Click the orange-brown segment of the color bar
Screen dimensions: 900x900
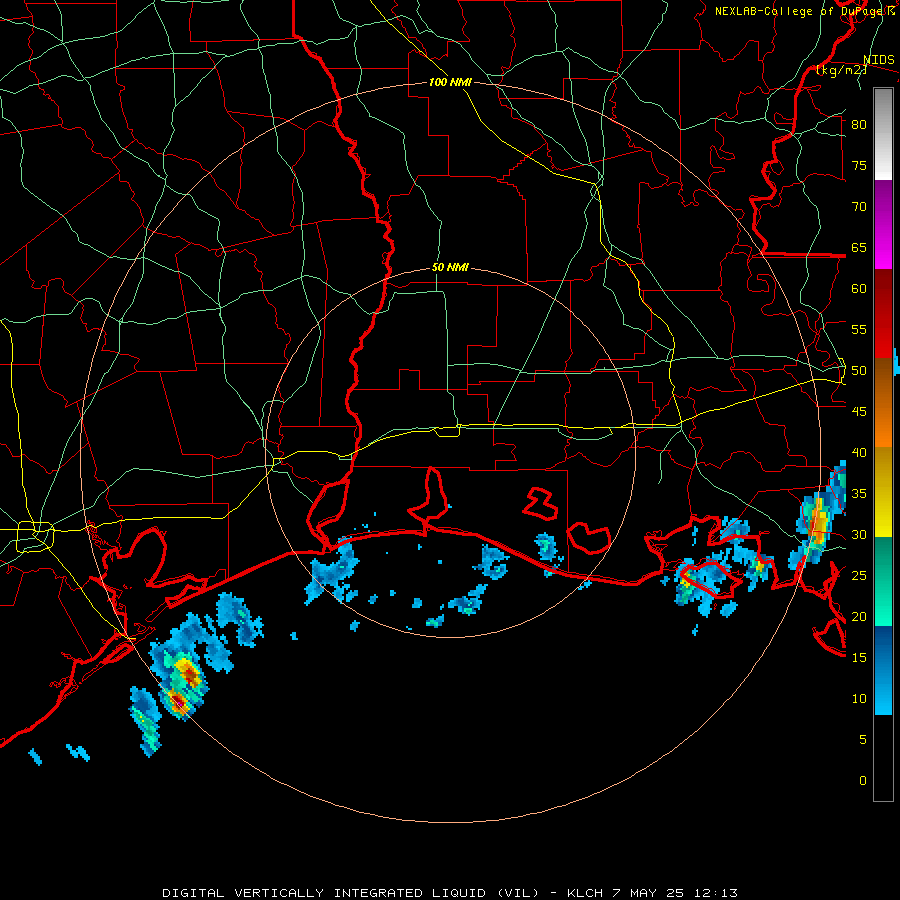tap(883, 402)
